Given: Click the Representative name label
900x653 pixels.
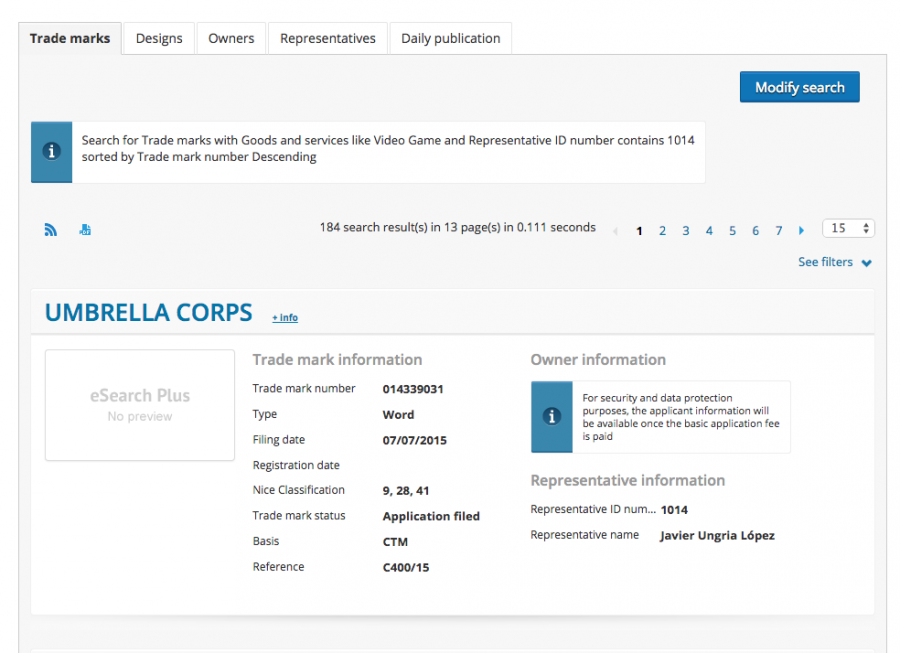Looking at the screenshot, I should (584, 535).
